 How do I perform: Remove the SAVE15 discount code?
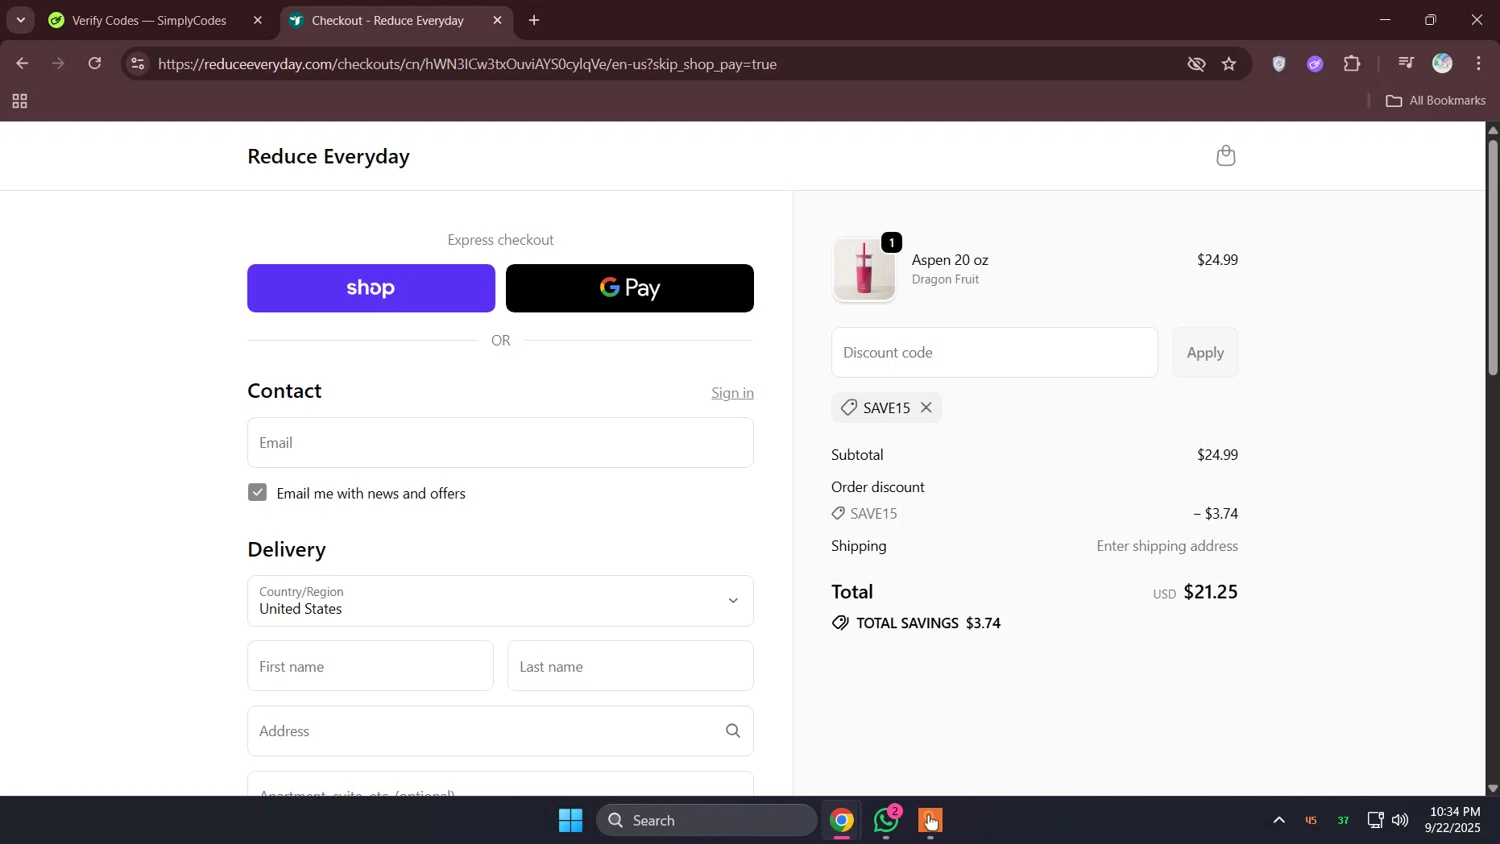[x=926, y=407]
